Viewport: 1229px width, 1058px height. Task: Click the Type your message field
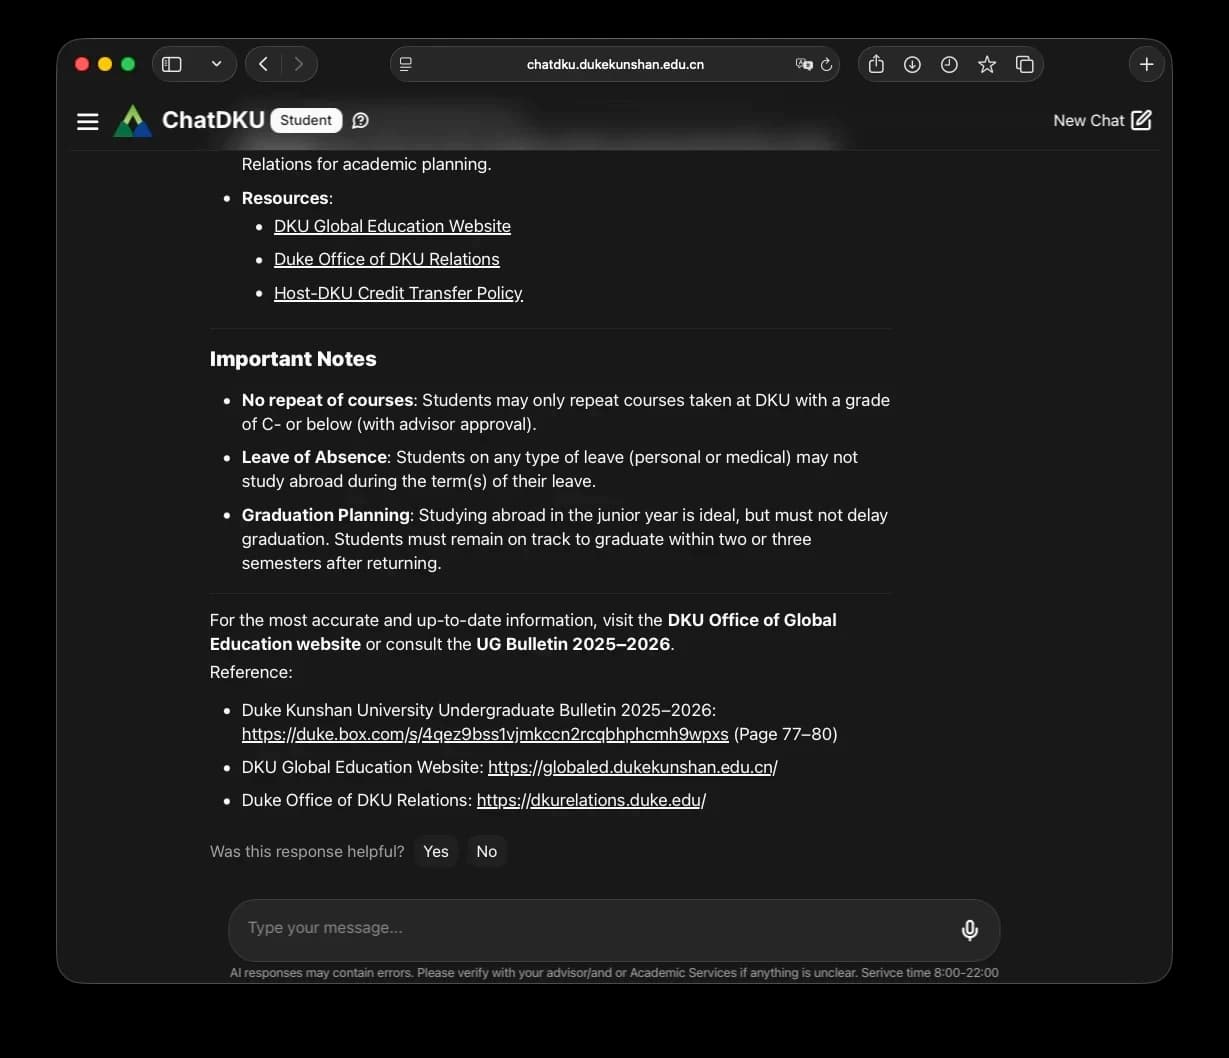[614, 930]
